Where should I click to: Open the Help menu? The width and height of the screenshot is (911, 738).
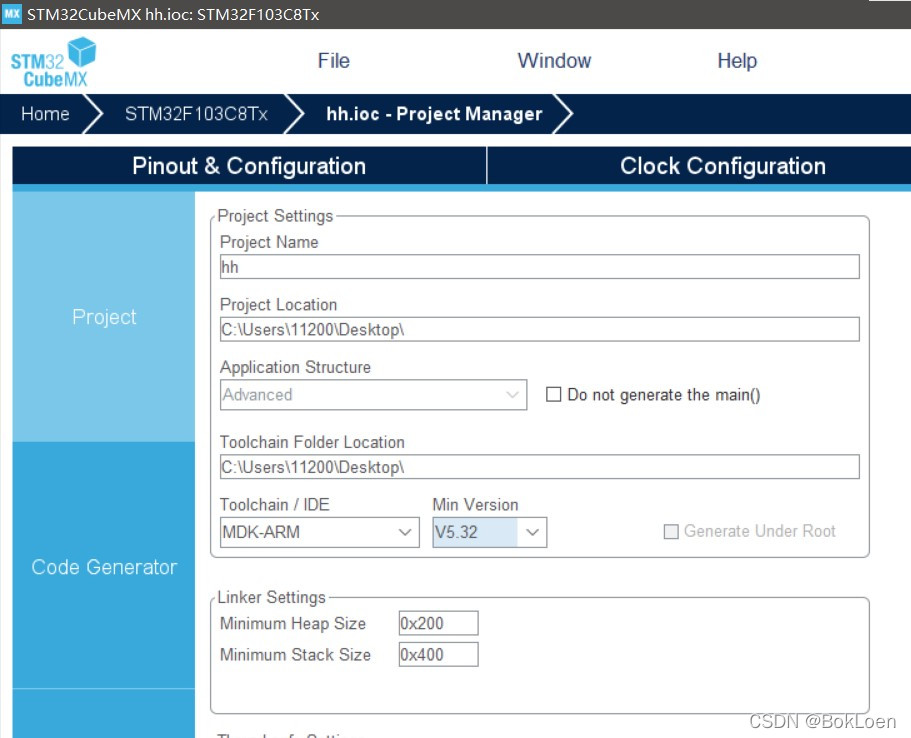click(737, 60)
